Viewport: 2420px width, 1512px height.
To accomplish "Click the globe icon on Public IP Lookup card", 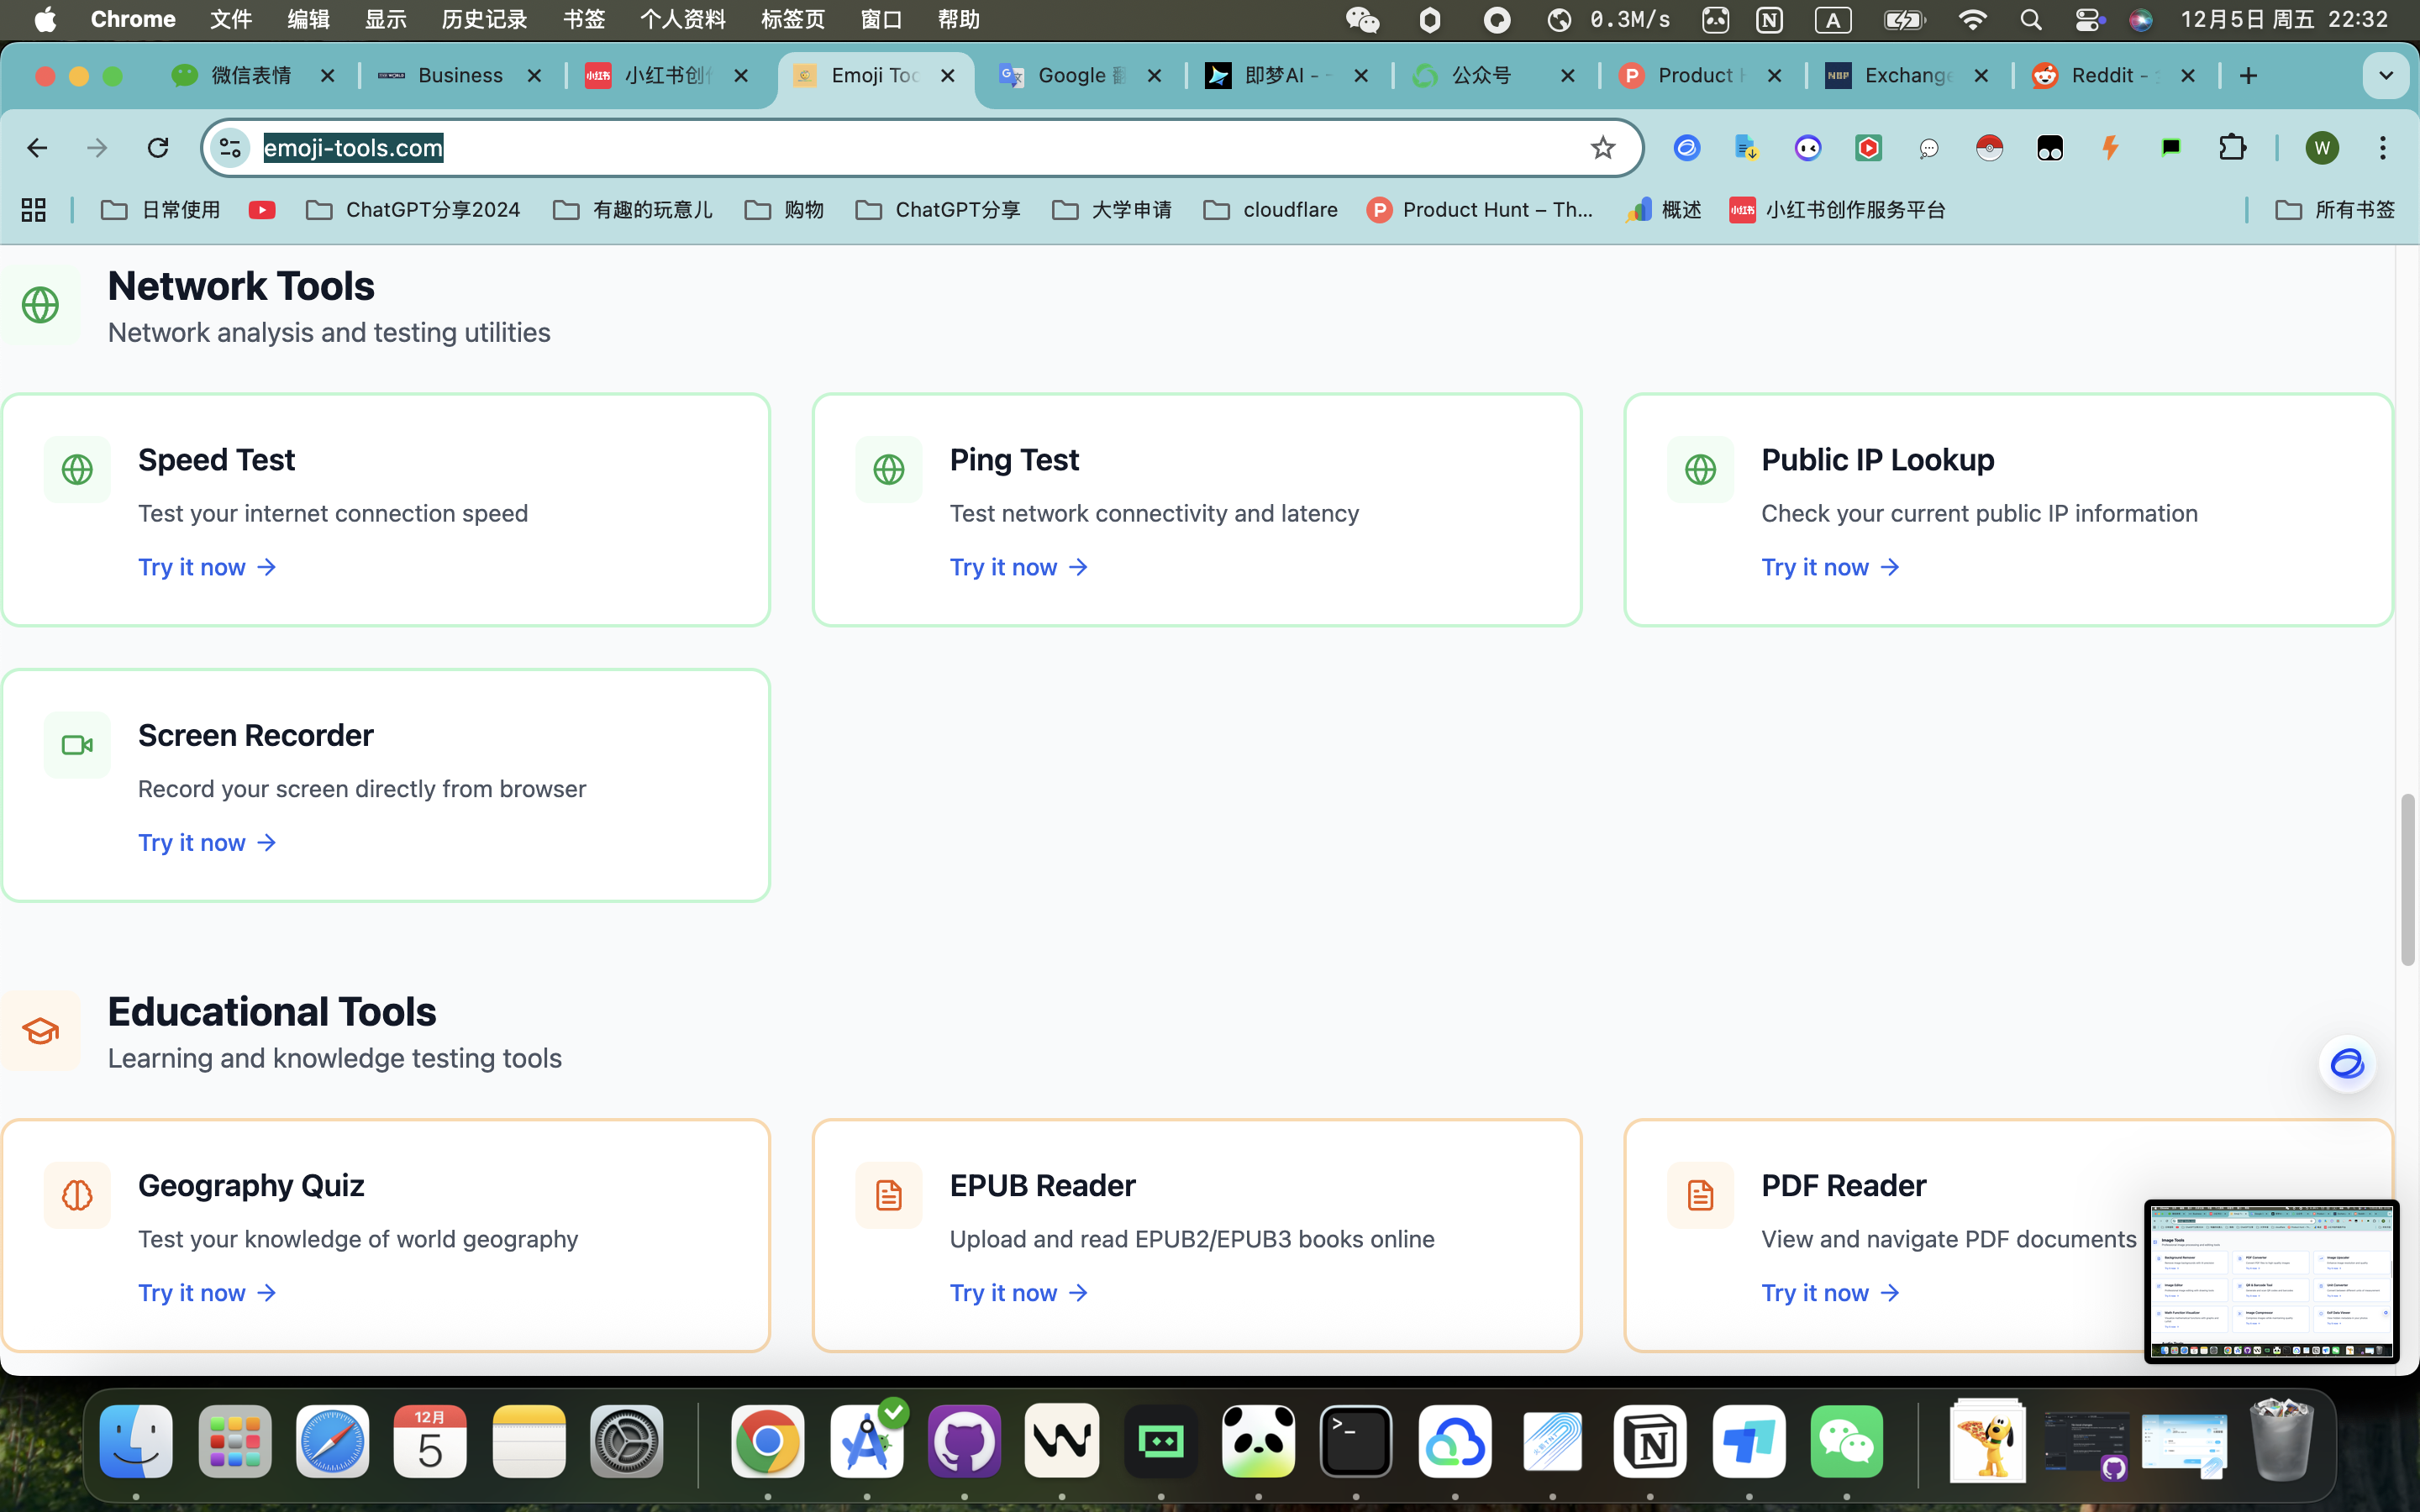I will pos(1699,469).
